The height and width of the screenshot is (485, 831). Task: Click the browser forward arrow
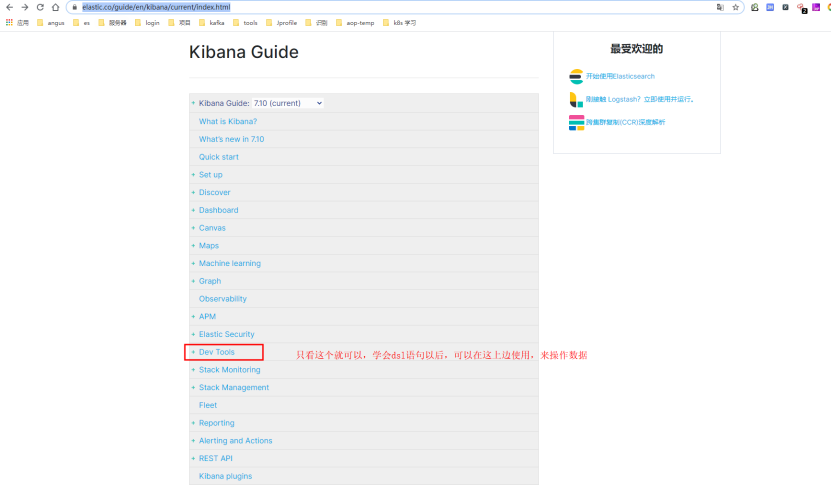(24, 7)
